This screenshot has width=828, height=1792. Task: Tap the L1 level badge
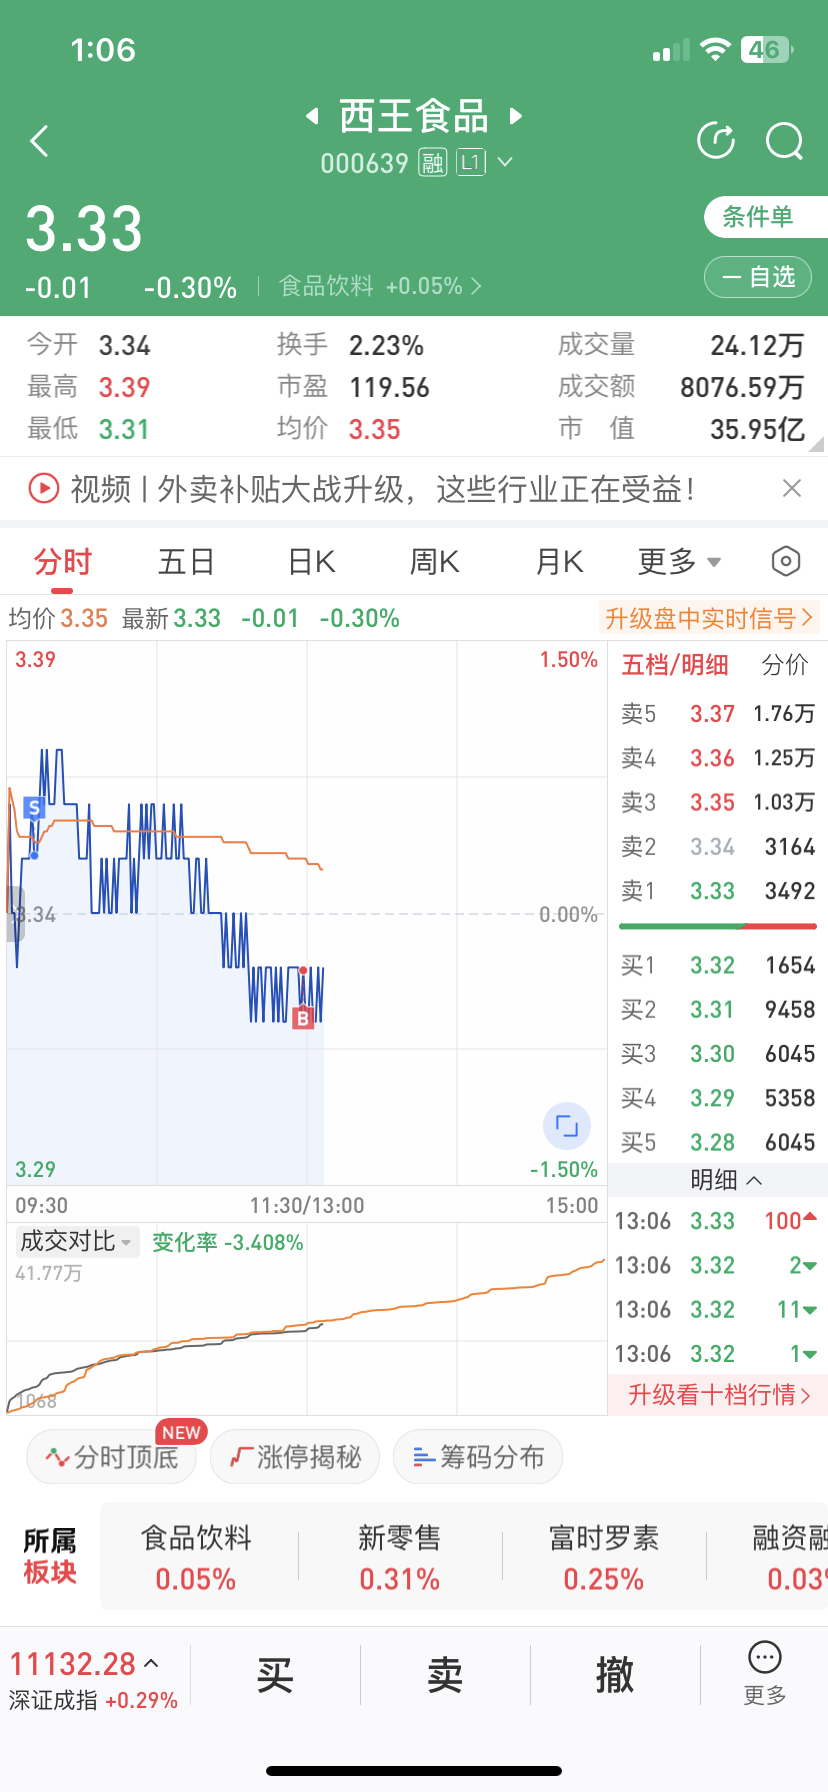pos(471,162)
